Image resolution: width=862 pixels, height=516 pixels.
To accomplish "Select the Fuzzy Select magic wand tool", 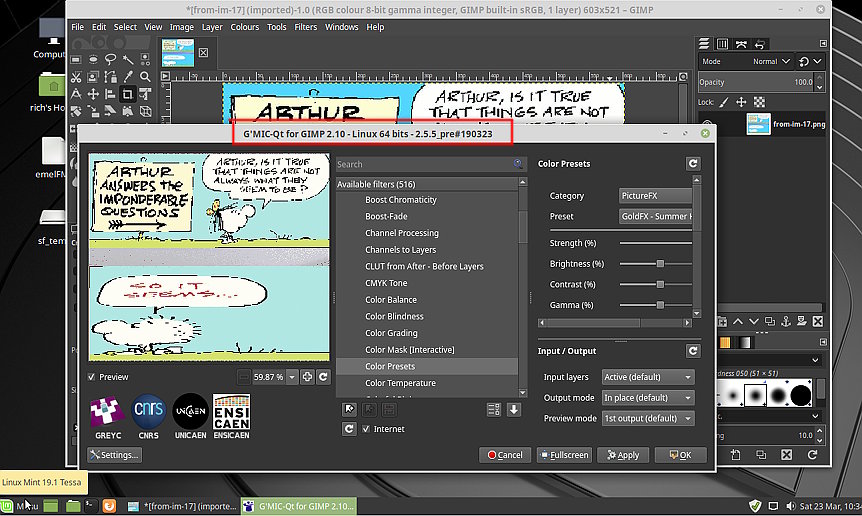I will 128,59.
